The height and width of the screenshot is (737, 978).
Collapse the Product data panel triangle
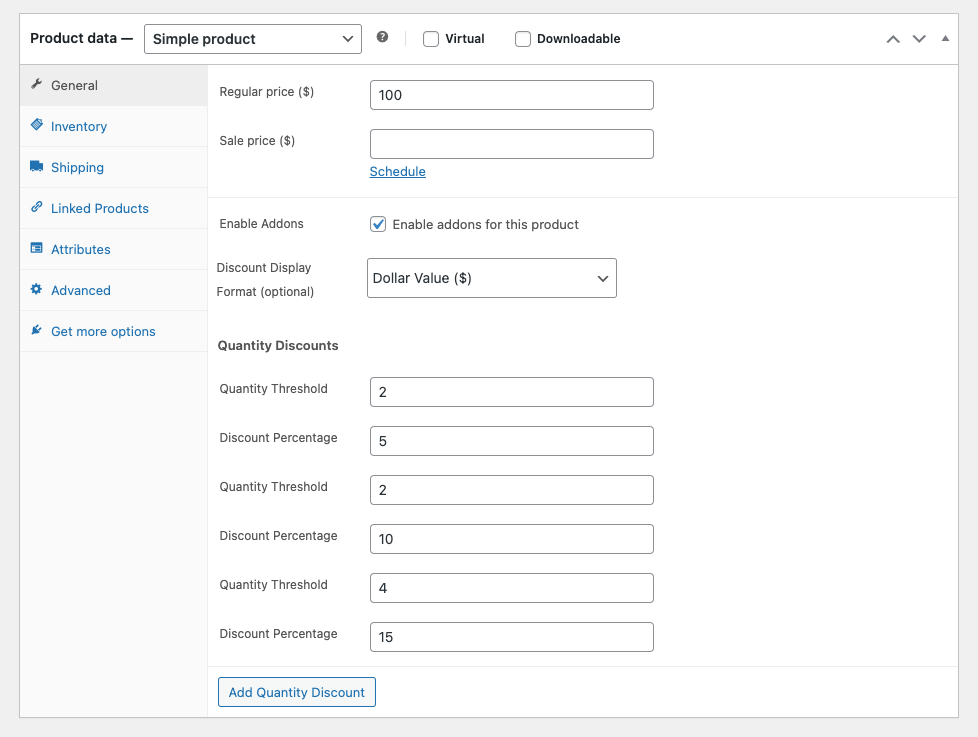click(945, 39)
